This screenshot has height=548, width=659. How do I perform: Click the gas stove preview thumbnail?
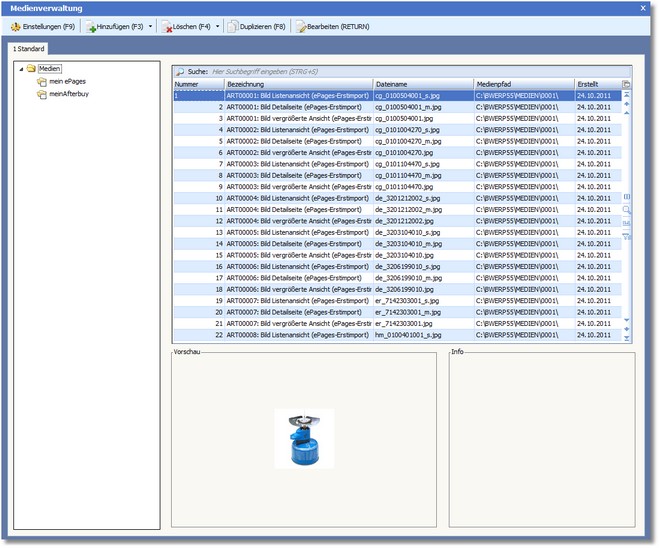[x=304, y=438]
